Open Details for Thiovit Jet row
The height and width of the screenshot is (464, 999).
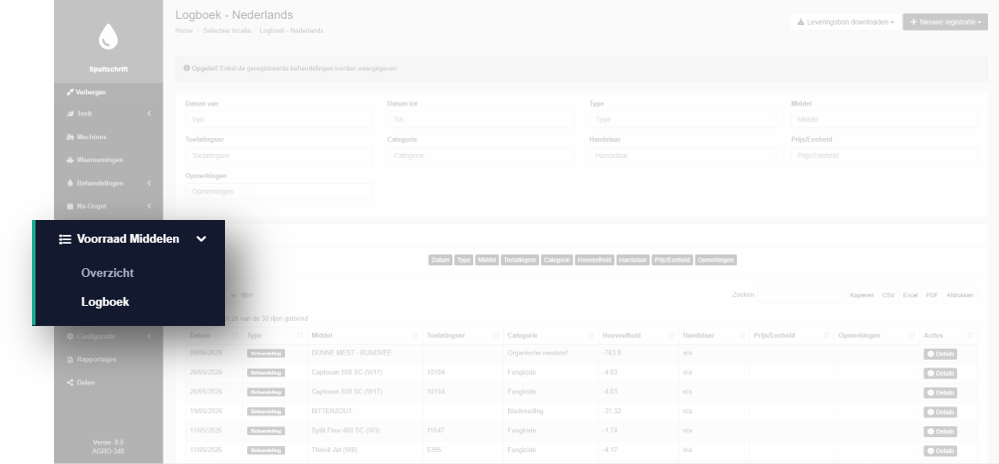(x=940, y=451)
